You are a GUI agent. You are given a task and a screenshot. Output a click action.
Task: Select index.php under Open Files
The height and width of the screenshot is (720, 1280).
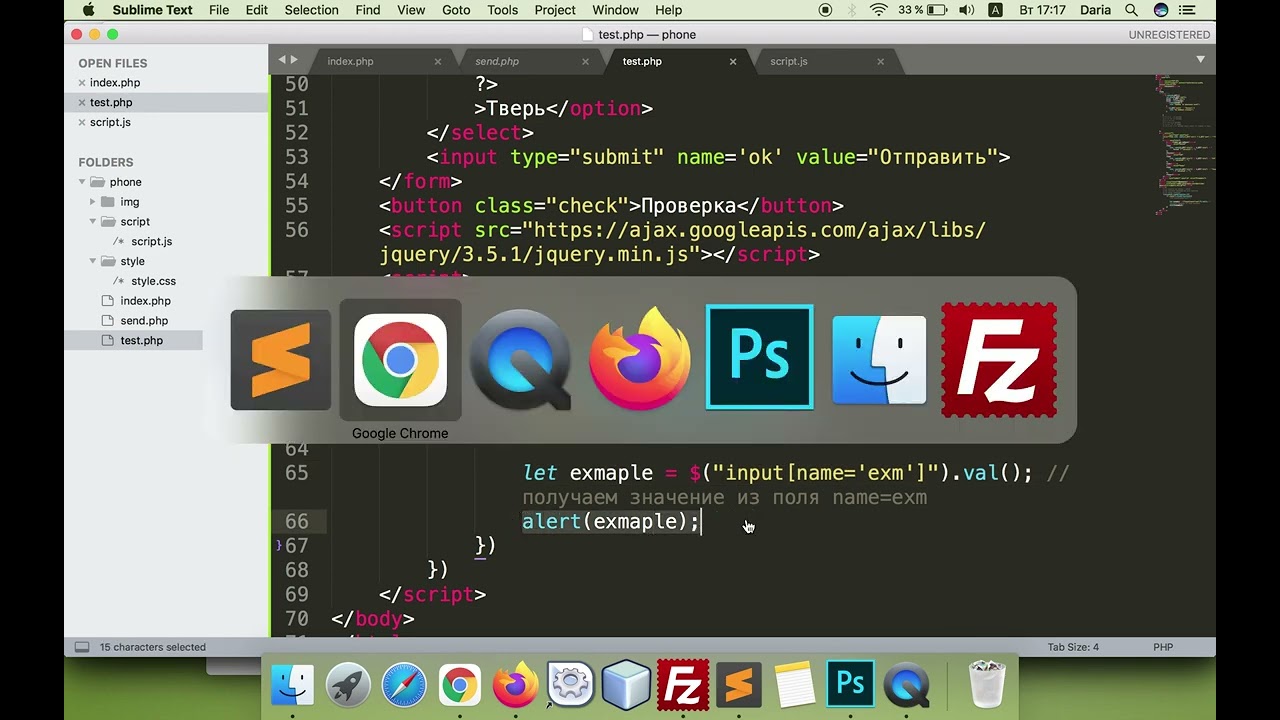coord(115,83)
